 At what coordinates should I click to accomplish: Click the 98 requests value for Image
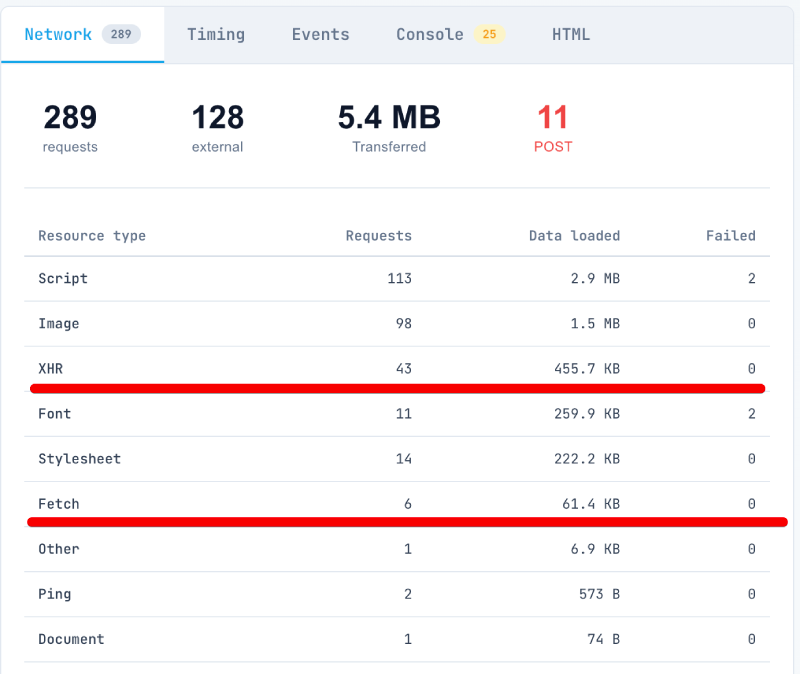[x=404, y=323]
